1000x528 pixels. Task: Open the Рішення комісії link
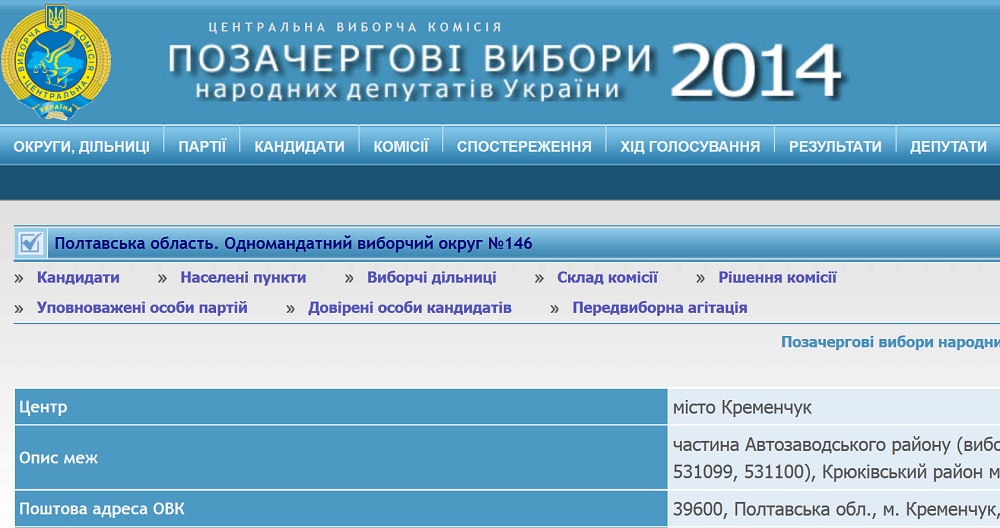click(x=777, y=278)
